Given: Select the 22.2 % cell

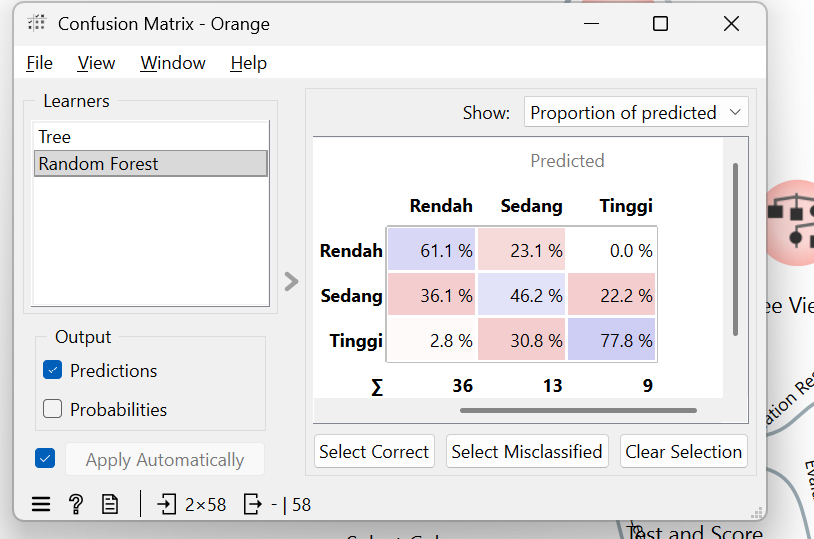Looking at the screenshot, I should tap(612, 294).
